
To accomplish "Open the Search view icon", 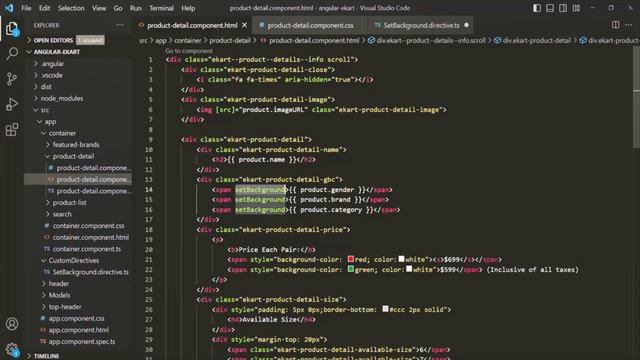I will pyautogui.click(x=12, y=53).
